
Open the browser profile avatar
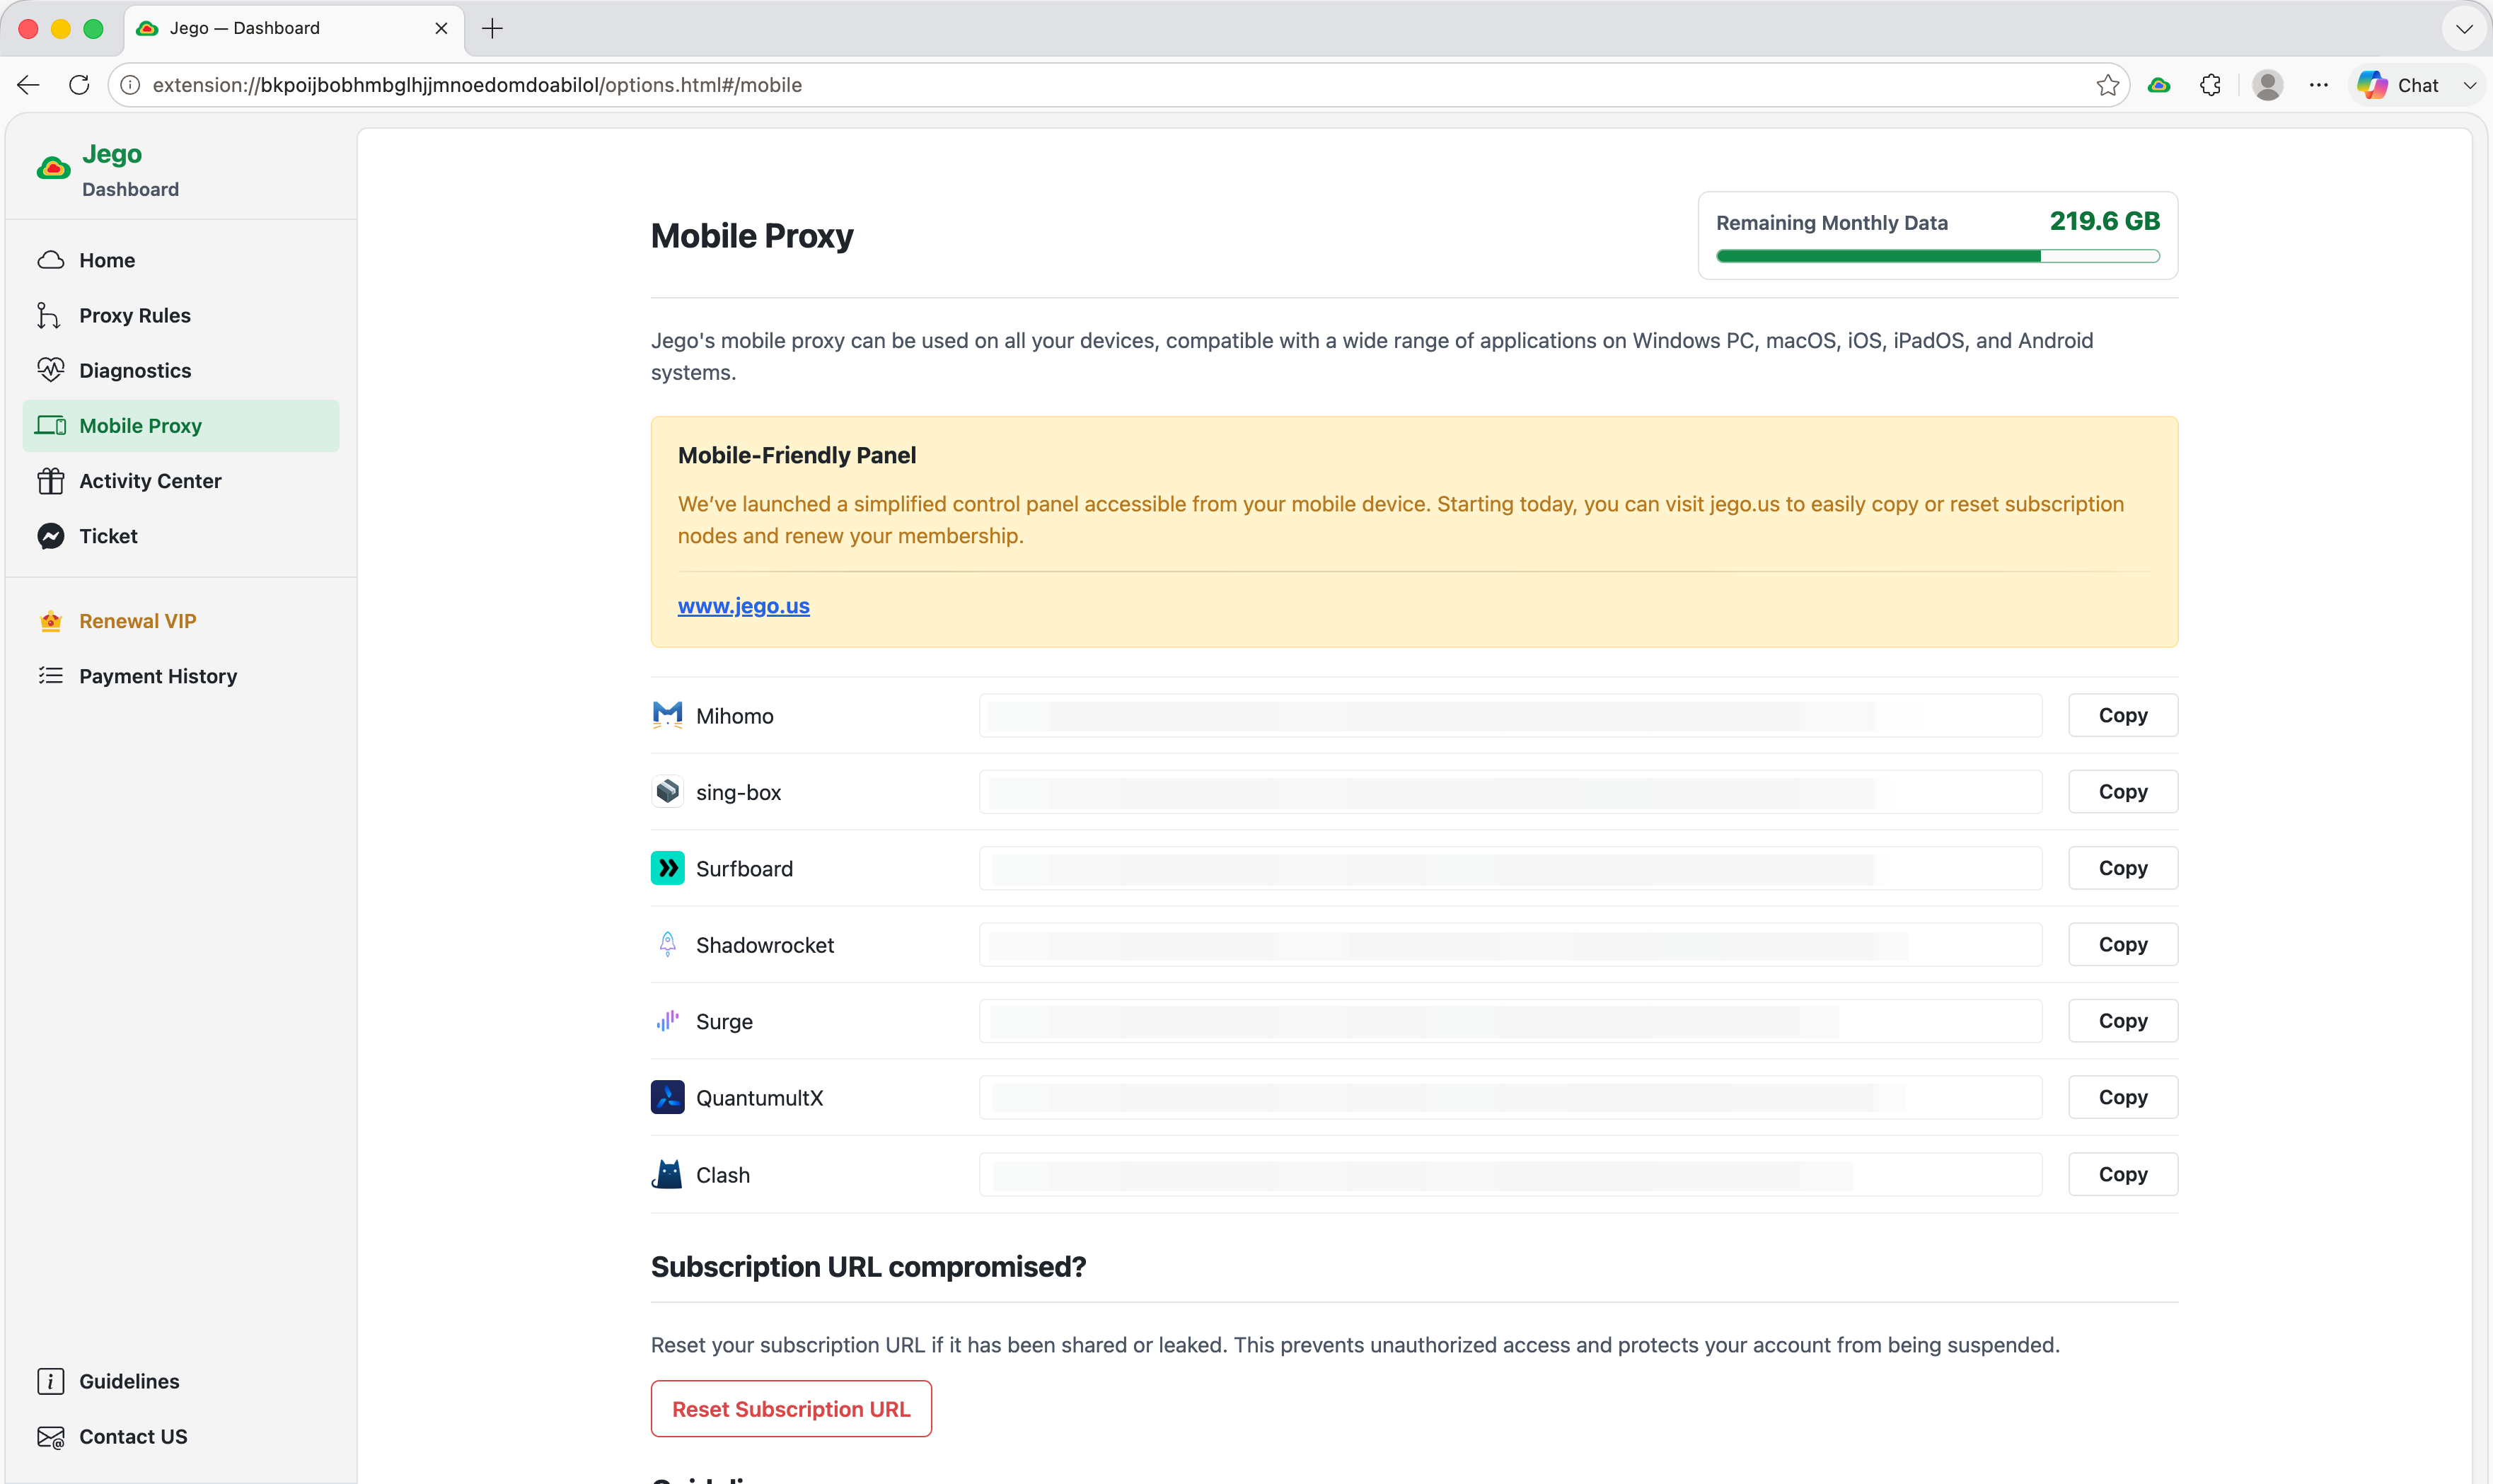coord(2268,85)
